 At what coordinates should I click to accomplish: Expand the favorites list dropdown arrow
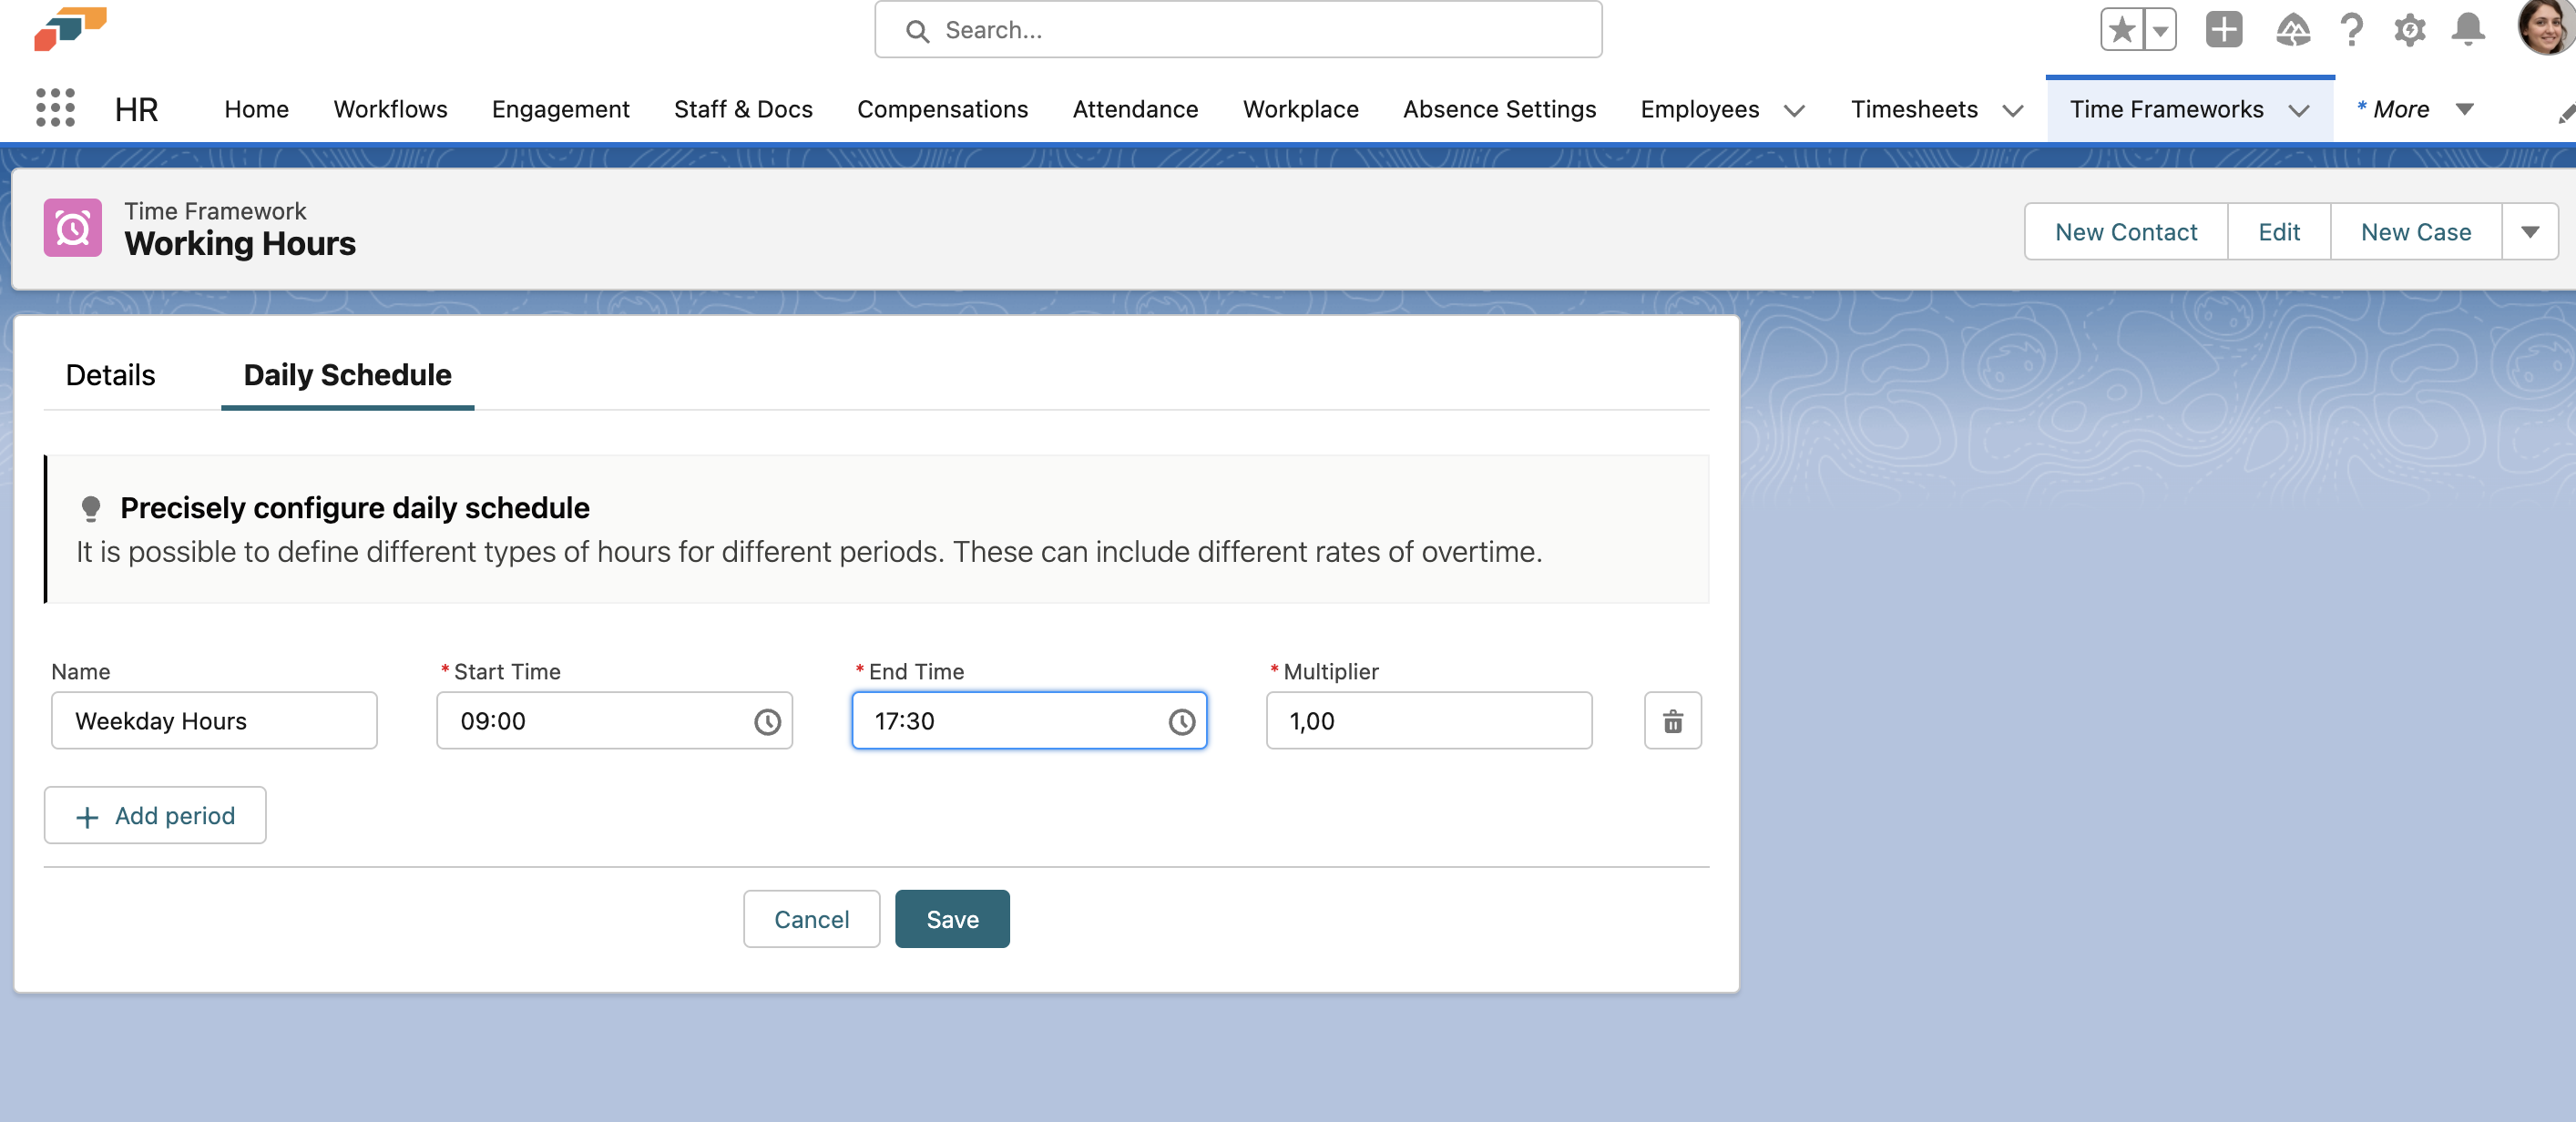point(2160,30)
